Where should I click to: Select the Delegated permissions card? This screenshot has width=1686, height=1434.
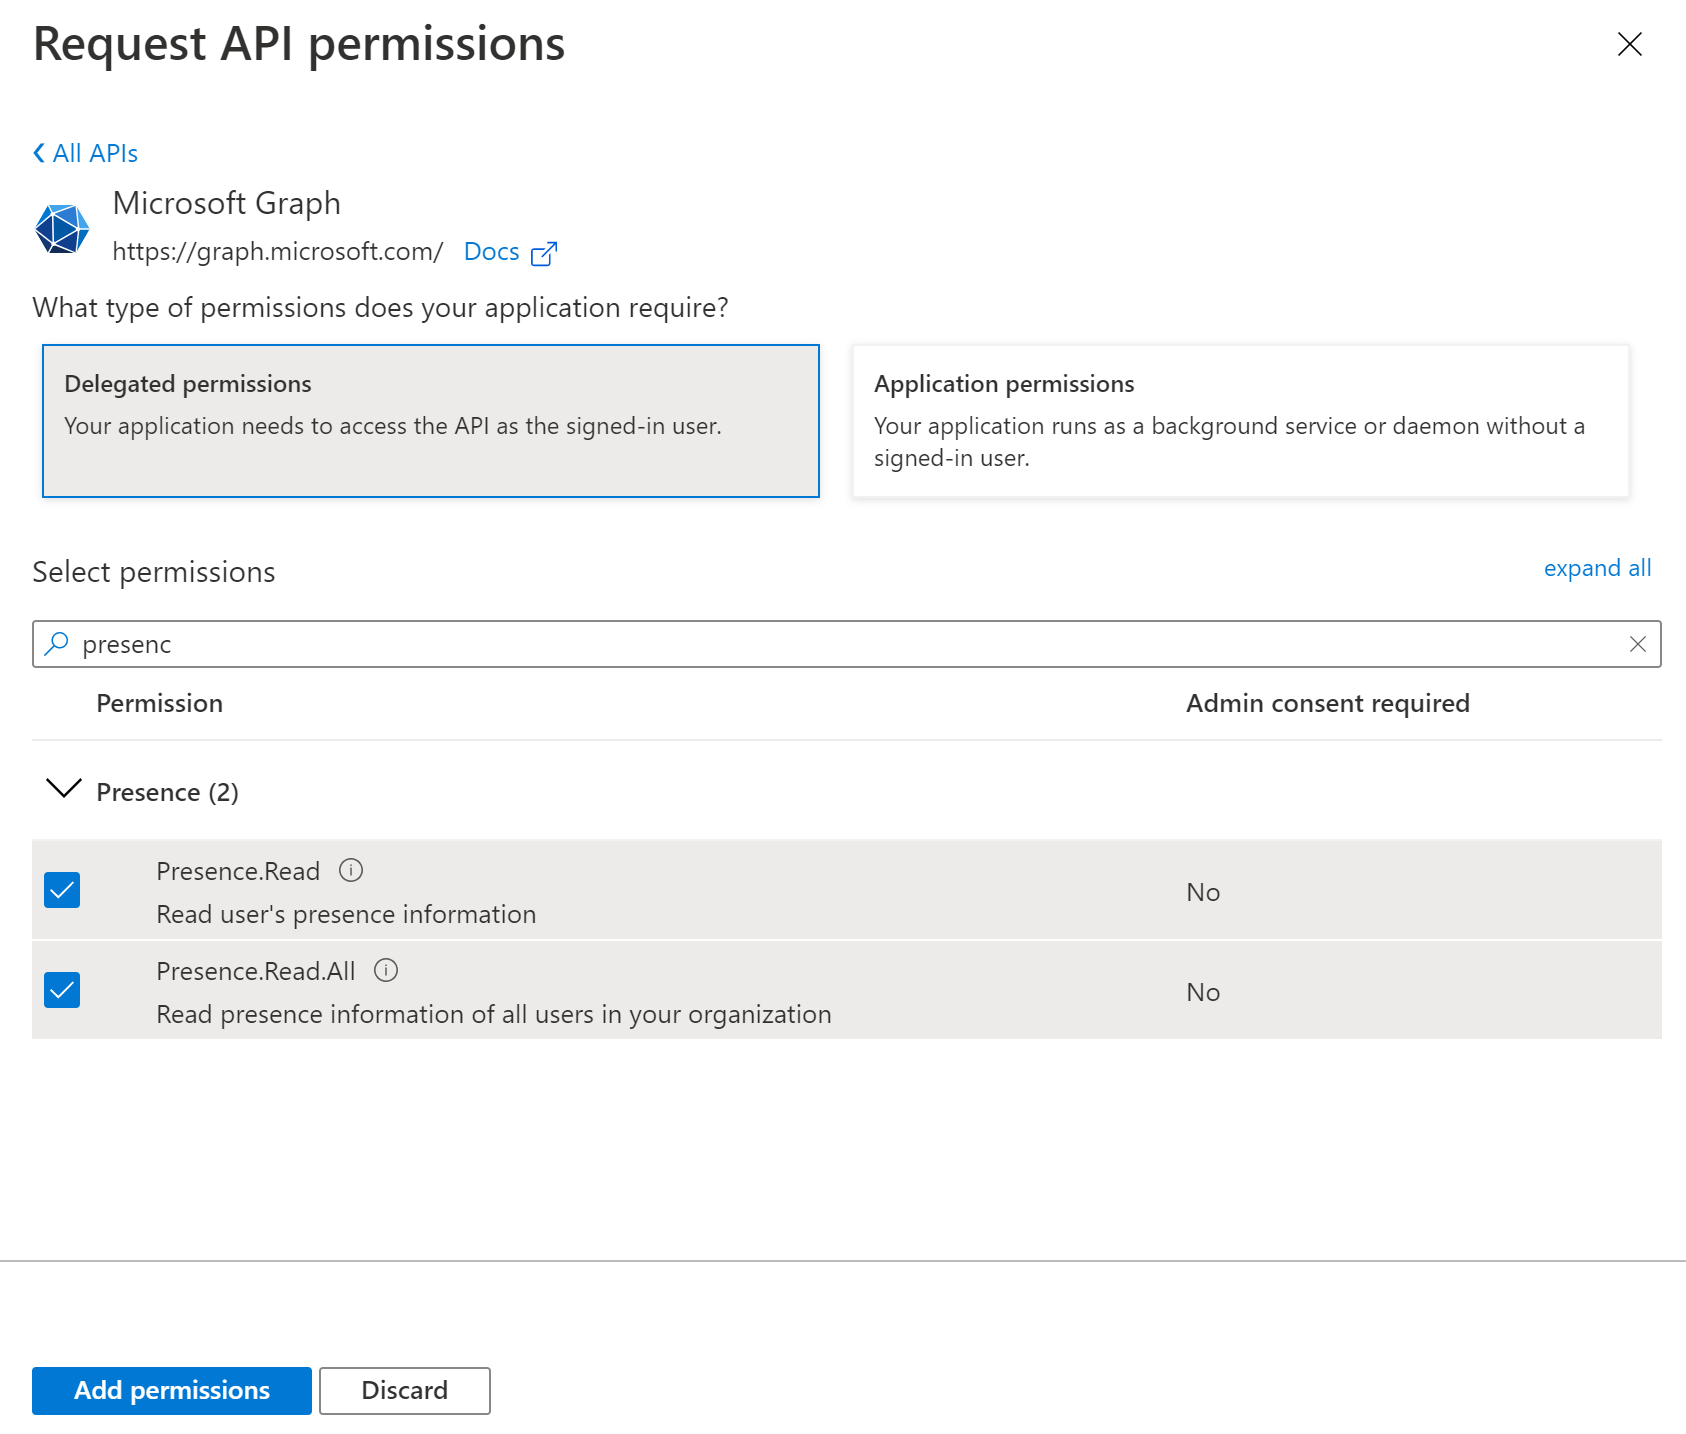click(x=431, y=421)
